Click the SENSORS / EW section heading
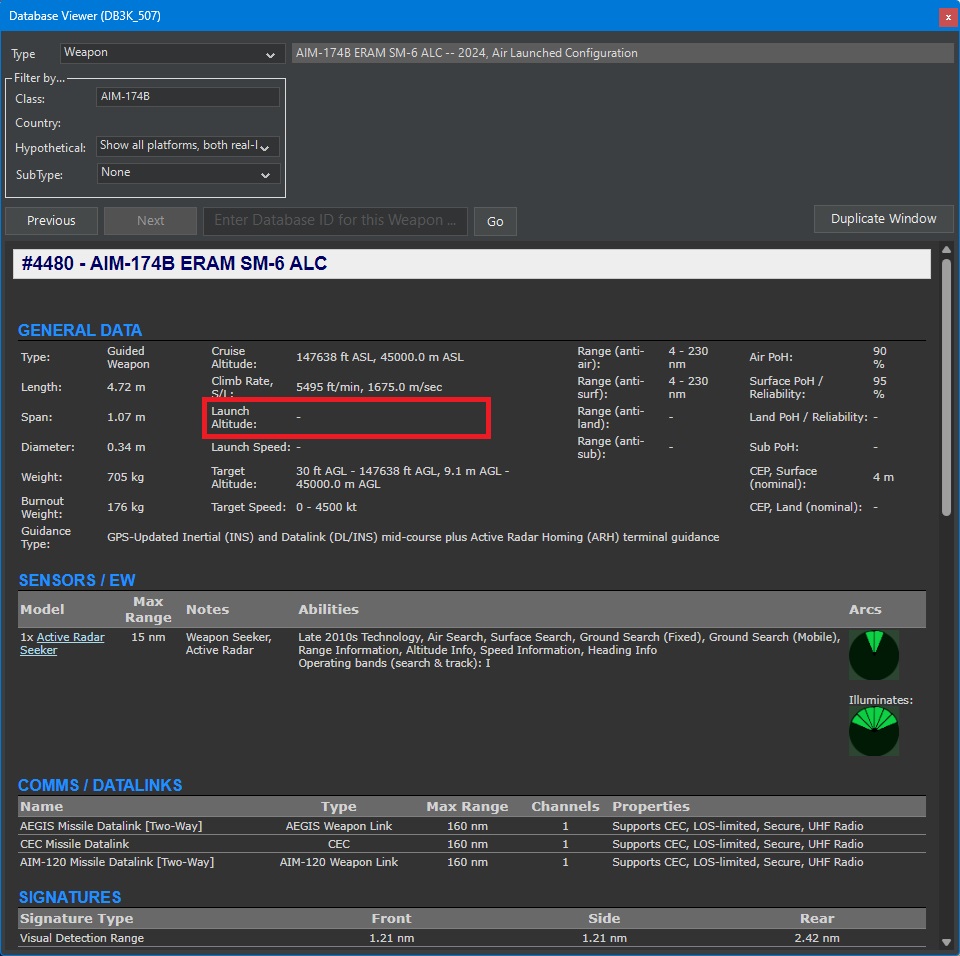Screen dimensions: 960x956 [77, 580]
